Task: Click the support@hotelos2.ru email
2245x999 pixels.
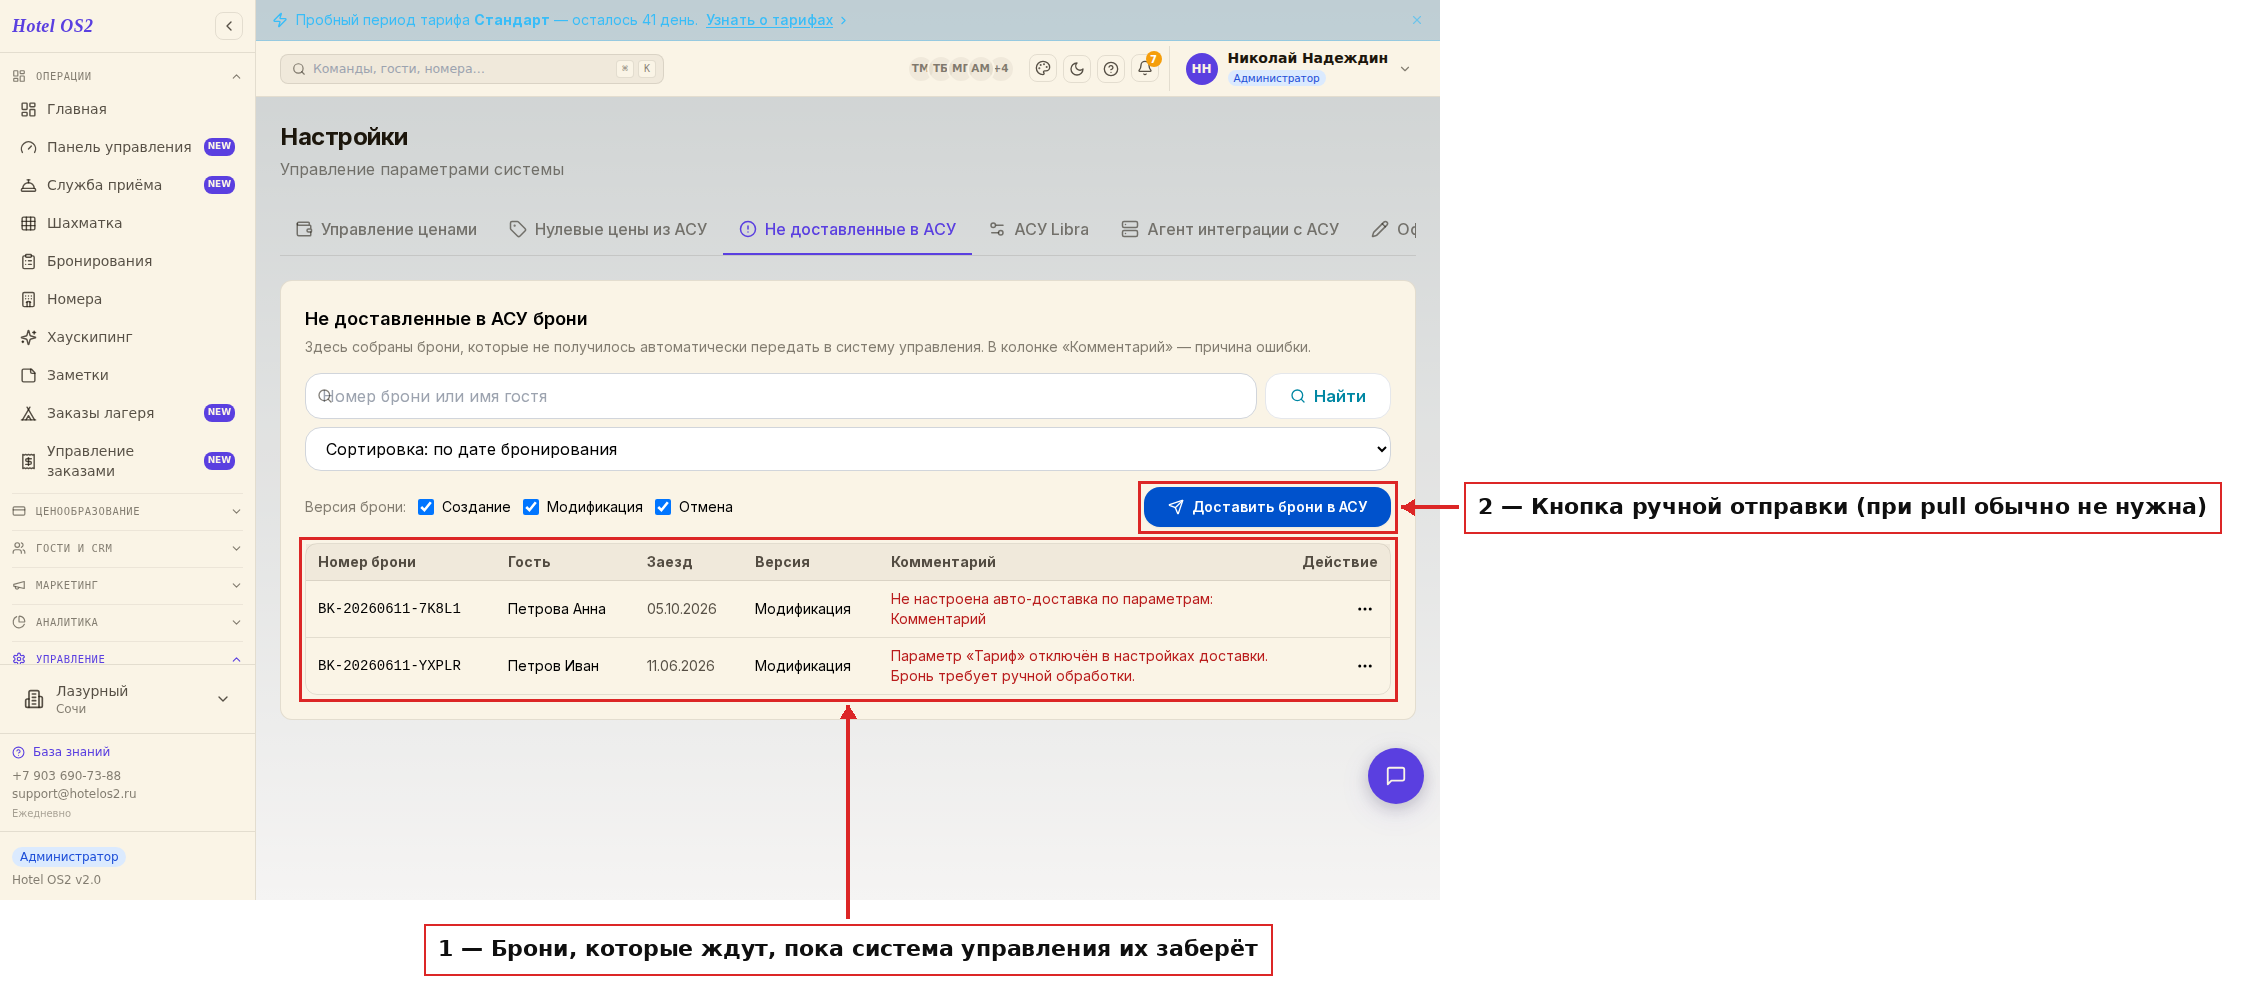Action: pyautogui.click(x=74, y=794)
